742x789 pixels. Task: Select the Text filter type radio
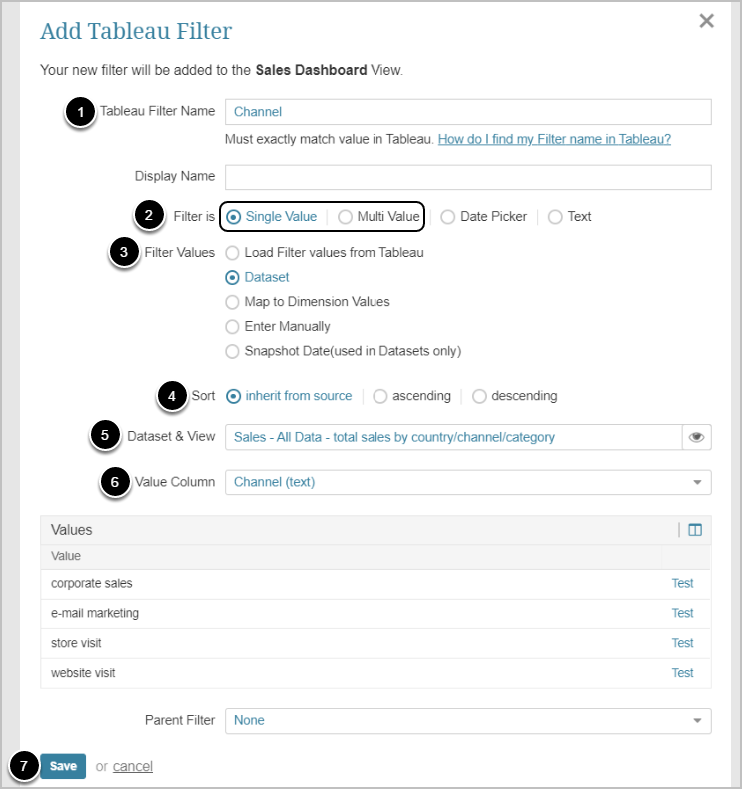click(x=555, y=216)
